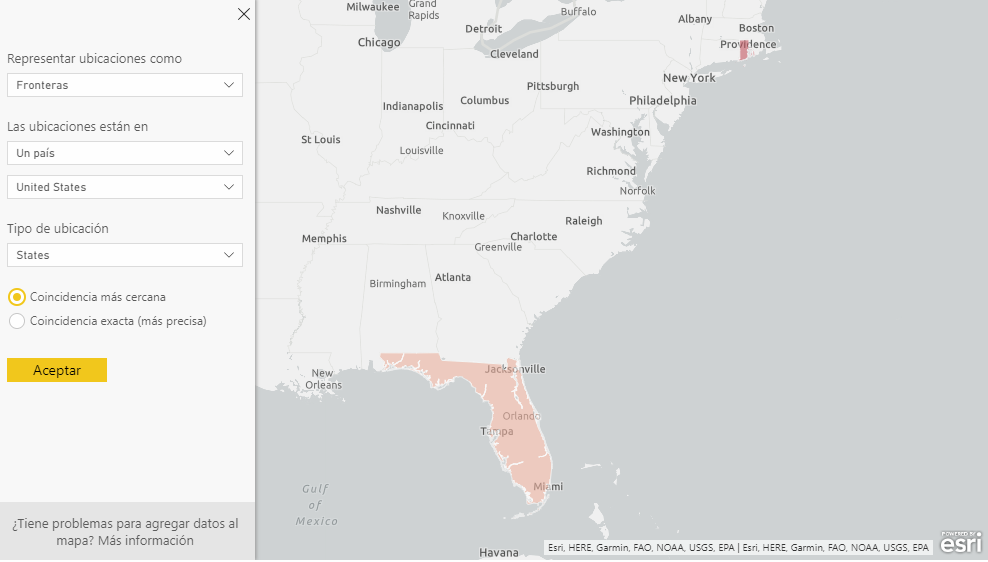Screen dimensions: 988x562
Task: Click the New York map label
Action: pos(689,77)
